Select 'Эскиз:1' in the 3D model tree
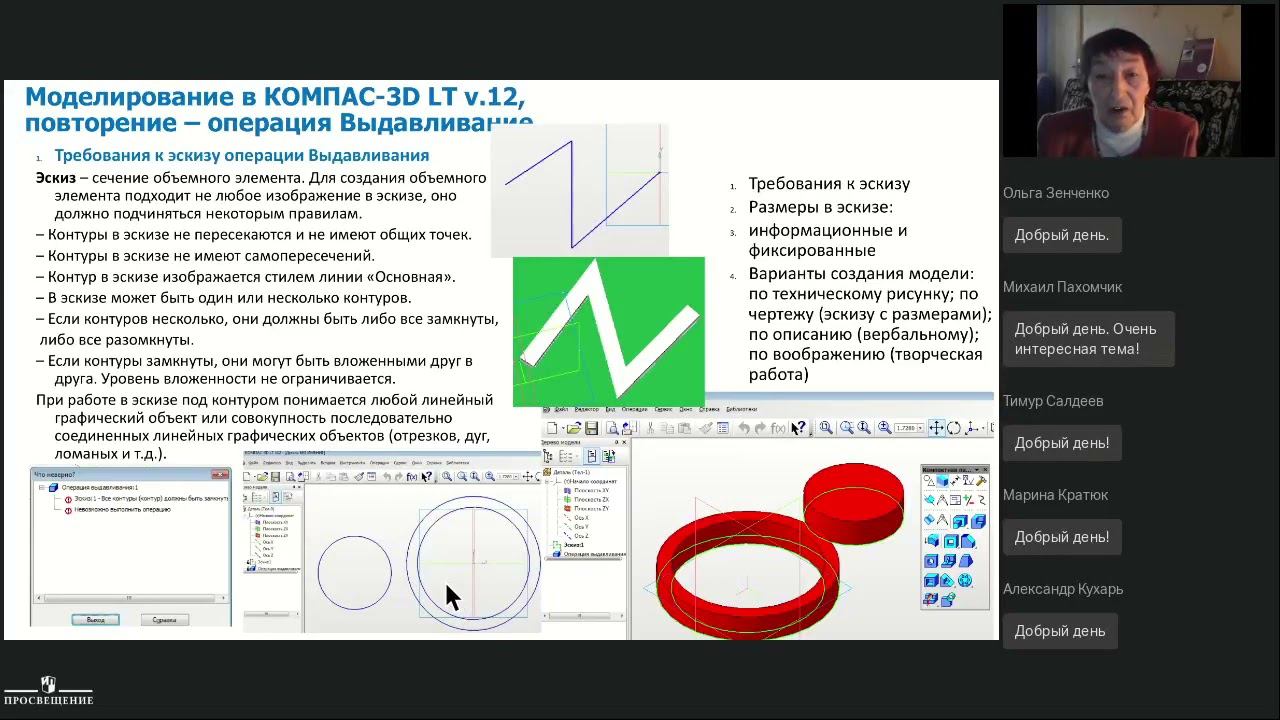The height and width of the screenshot is (720, 1280). coord(570,545)
